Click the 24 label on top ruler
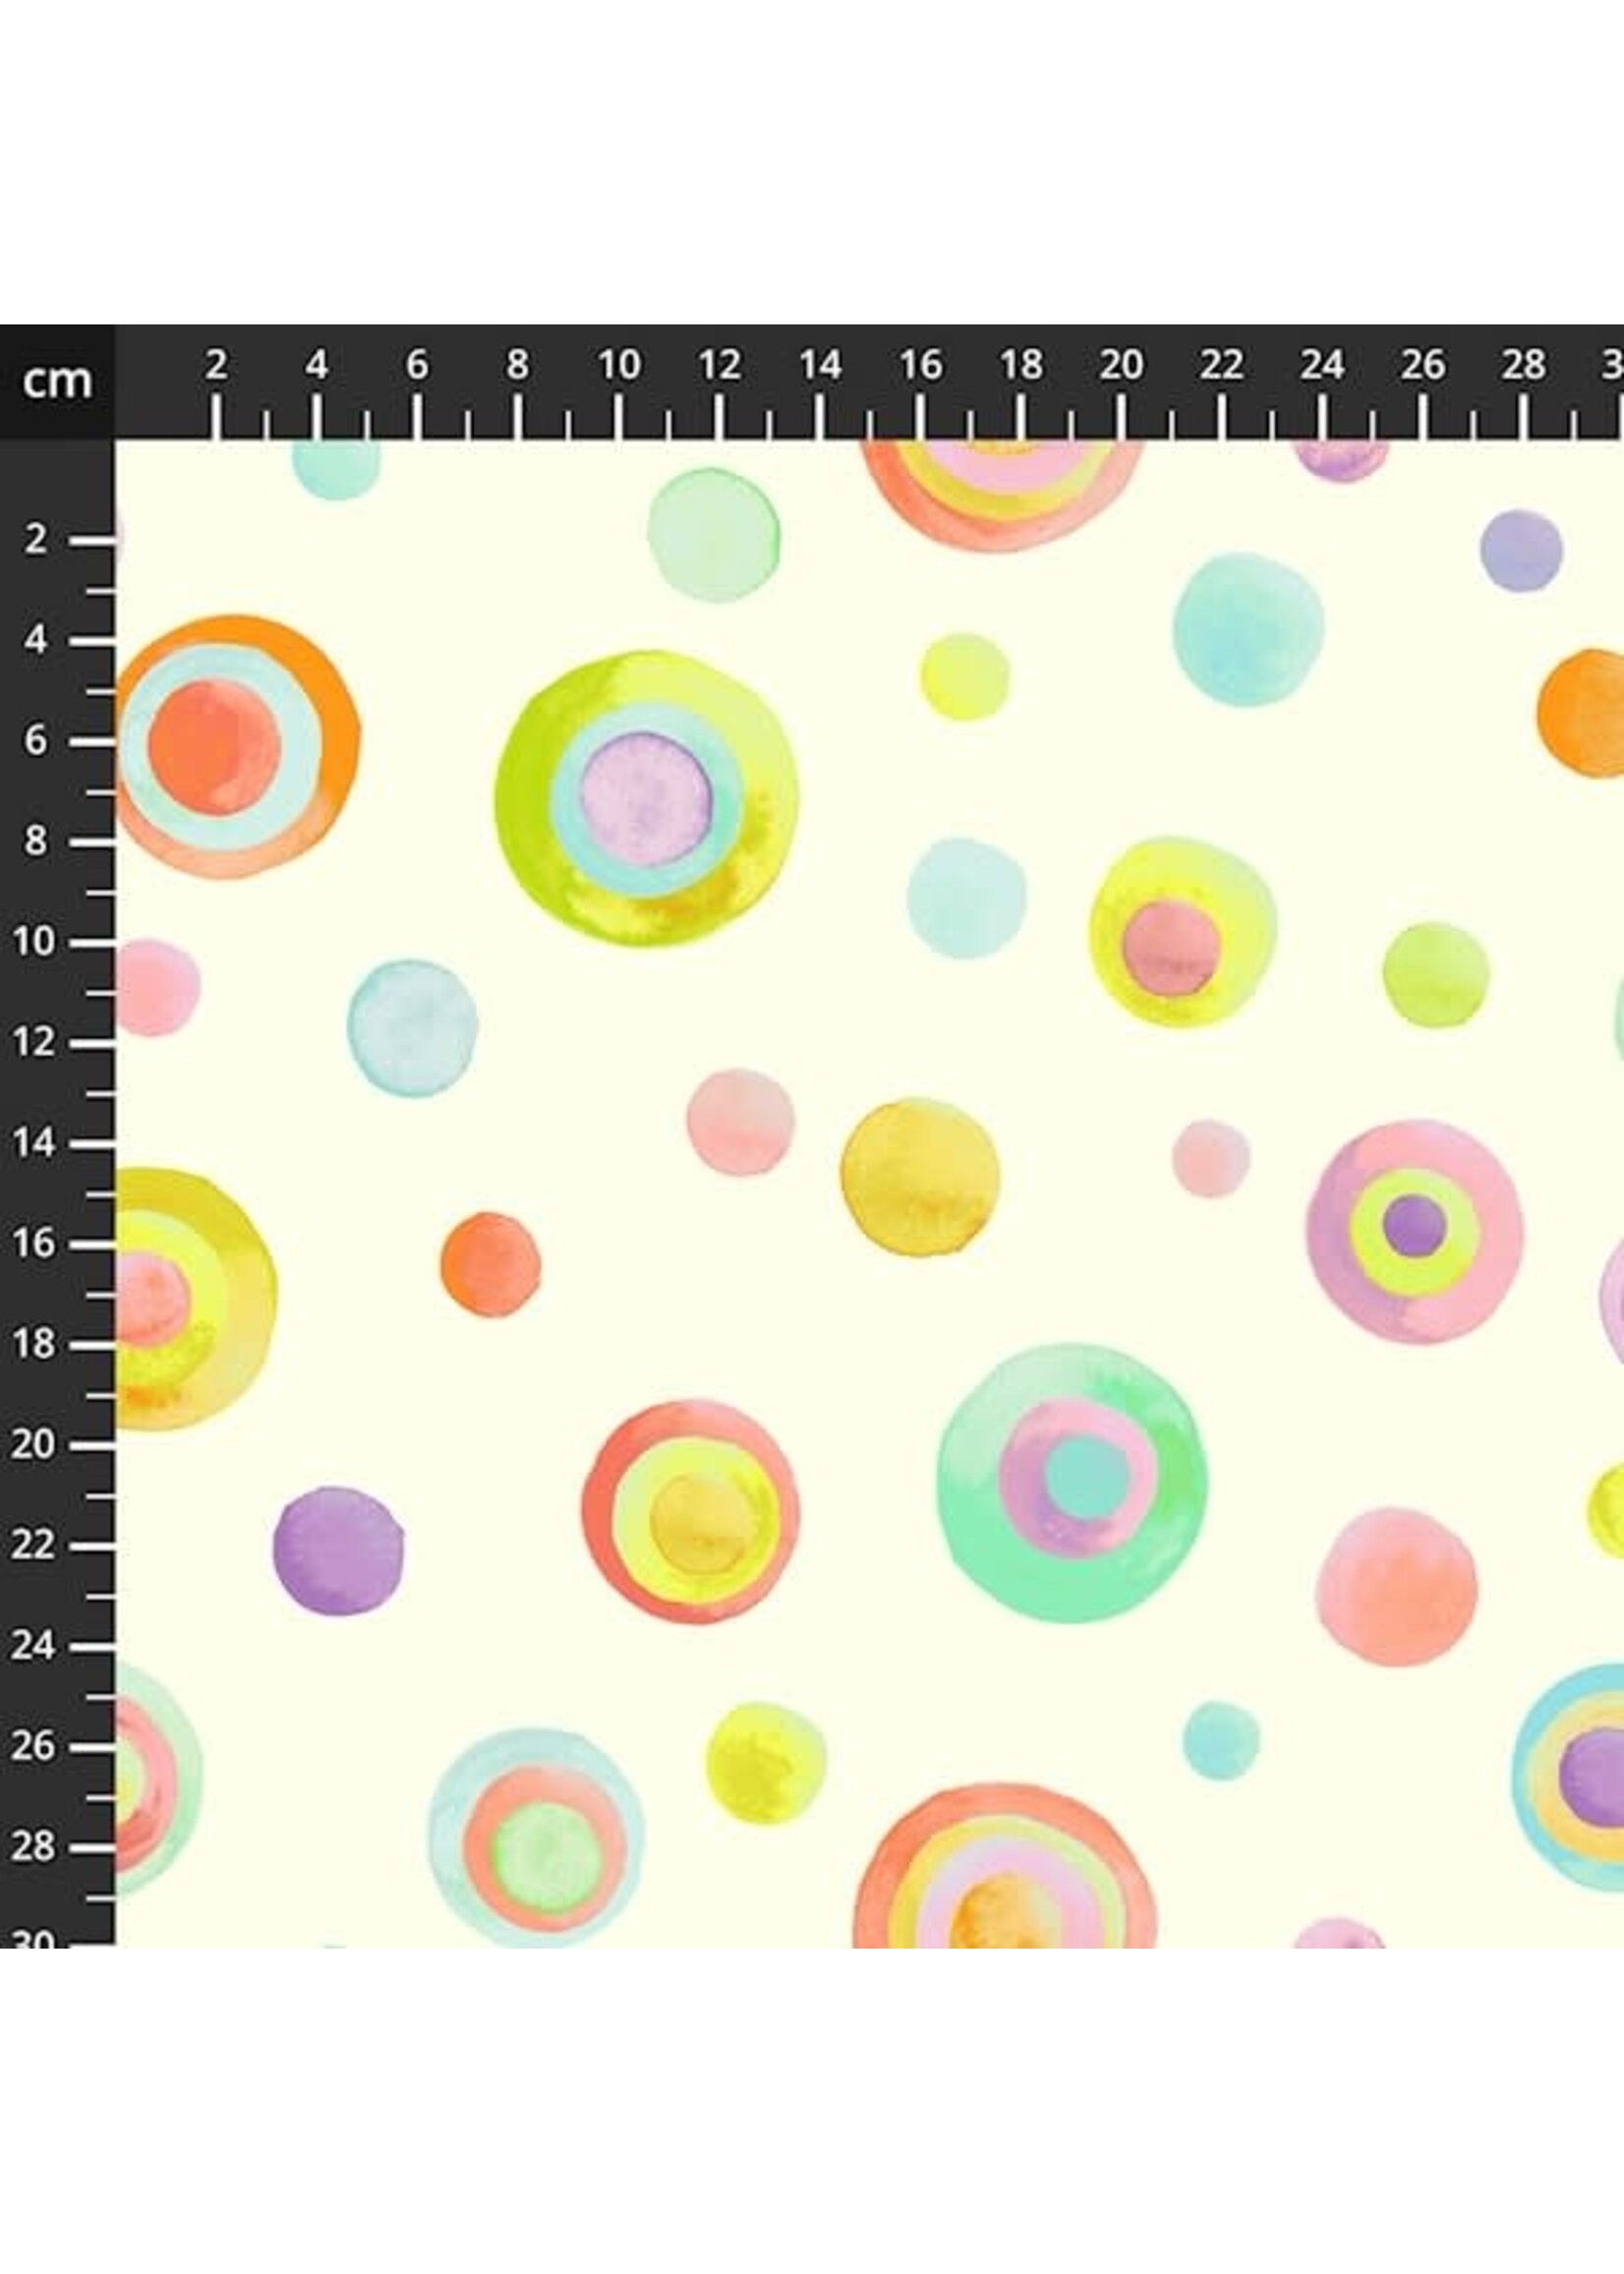Image resolution: width=1624 pixels, height=2274 pixels. (x=1322, y=365)
